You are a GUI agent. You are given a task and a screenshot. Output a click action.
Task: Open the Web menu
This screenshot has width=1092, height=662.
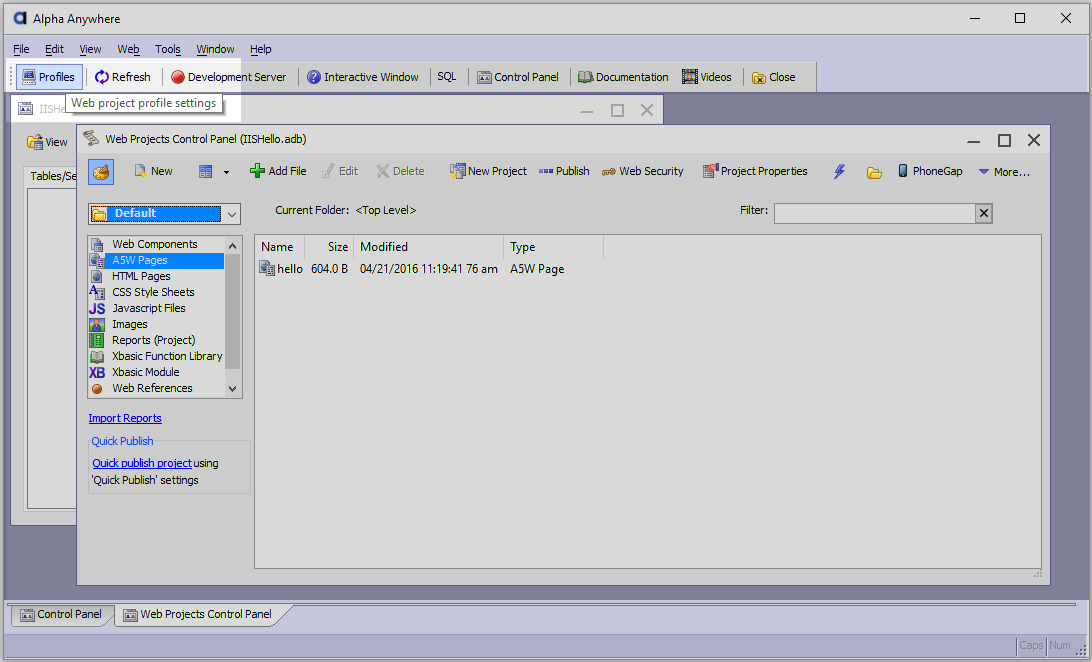click(128, 49)
